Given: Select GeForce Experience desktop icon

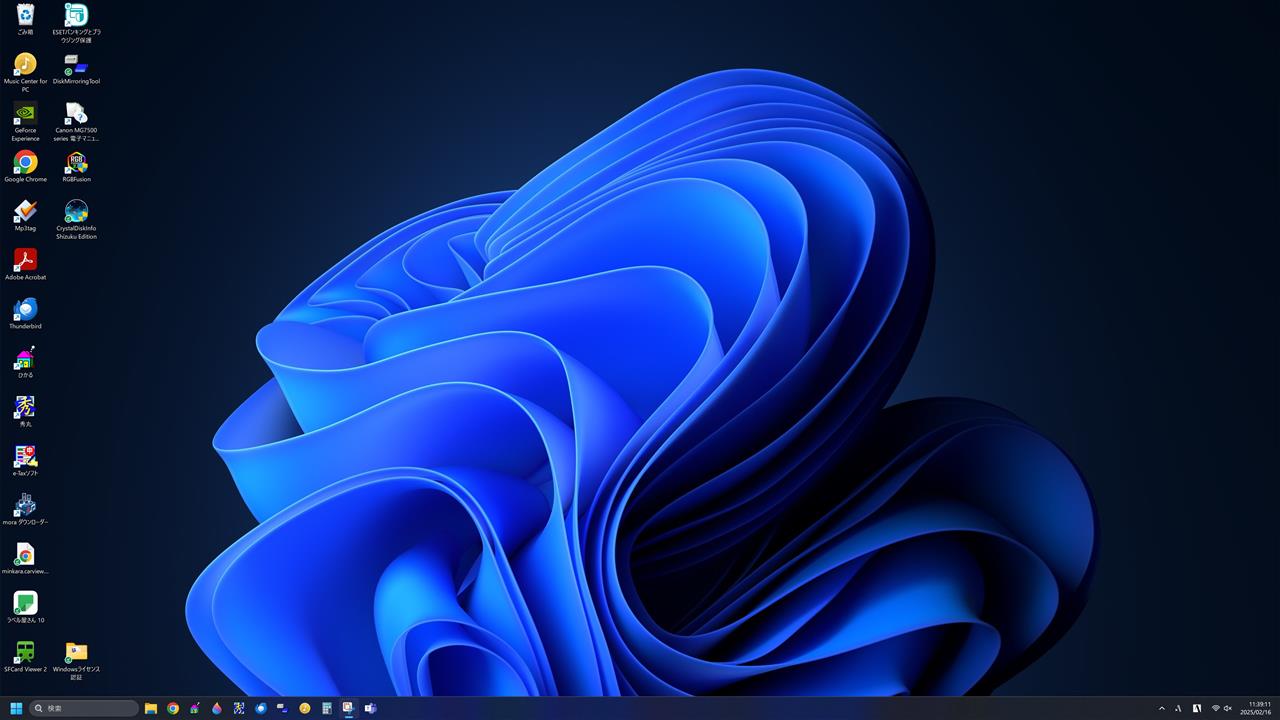Looking at the screenshot, I should [x=25, y=121].
